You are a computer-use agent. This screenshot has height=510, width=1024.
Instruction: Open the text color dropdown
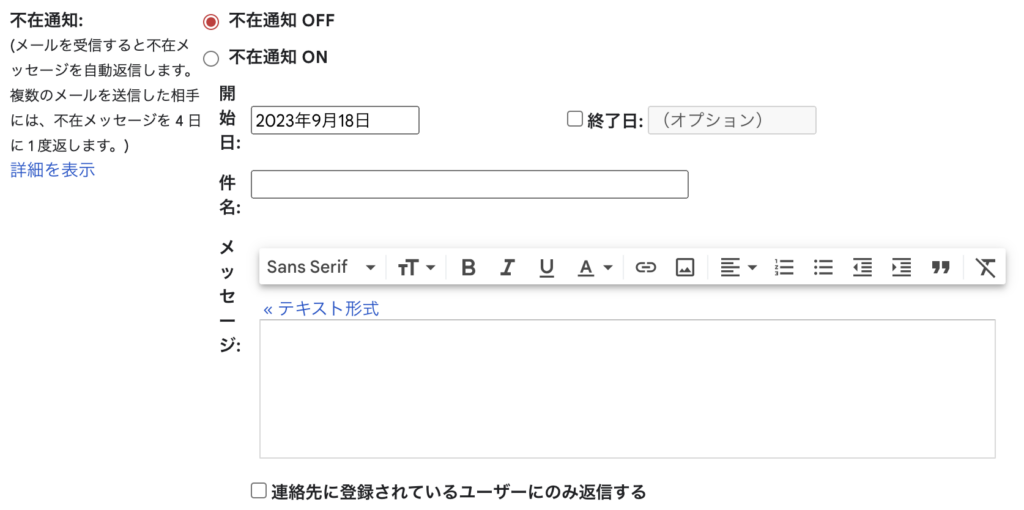594,267
